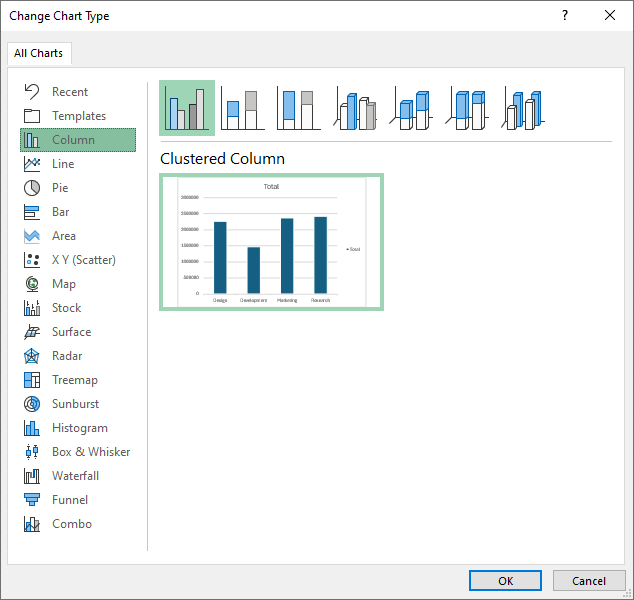Choose the 3-D Stacked Column subtype icon
This screenshot has height=600, width=634.
[x=411, y=109]
